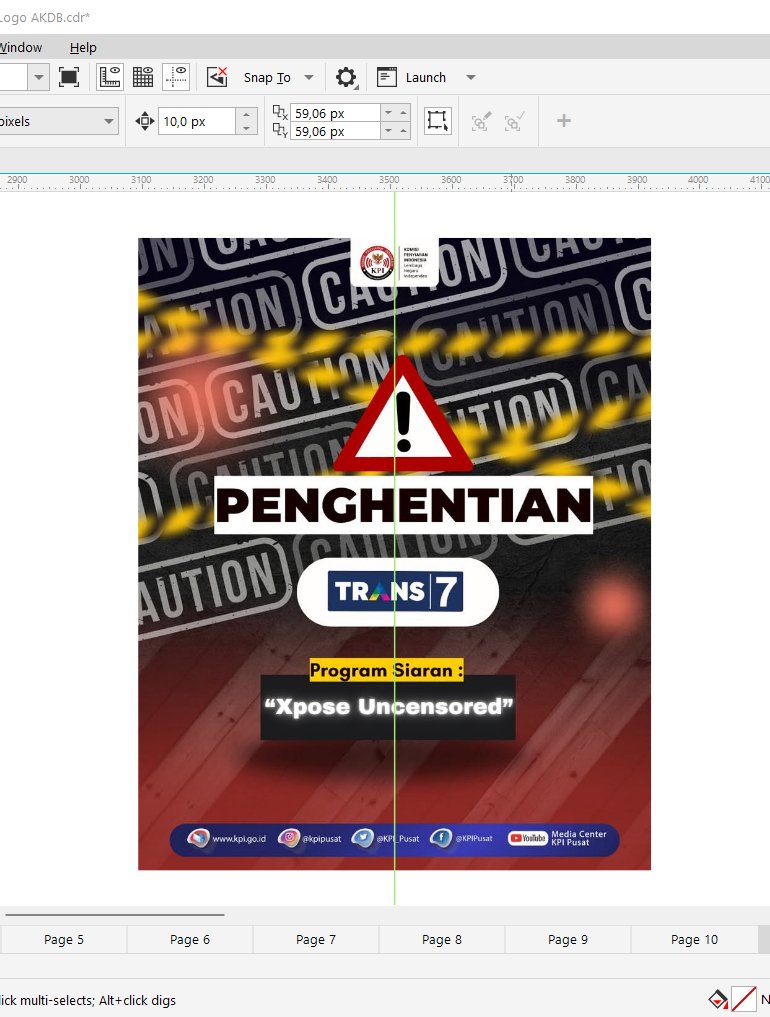Expand the Launch dropdown arrow
Screen dimensions: 770x1017
pos(471,78)
